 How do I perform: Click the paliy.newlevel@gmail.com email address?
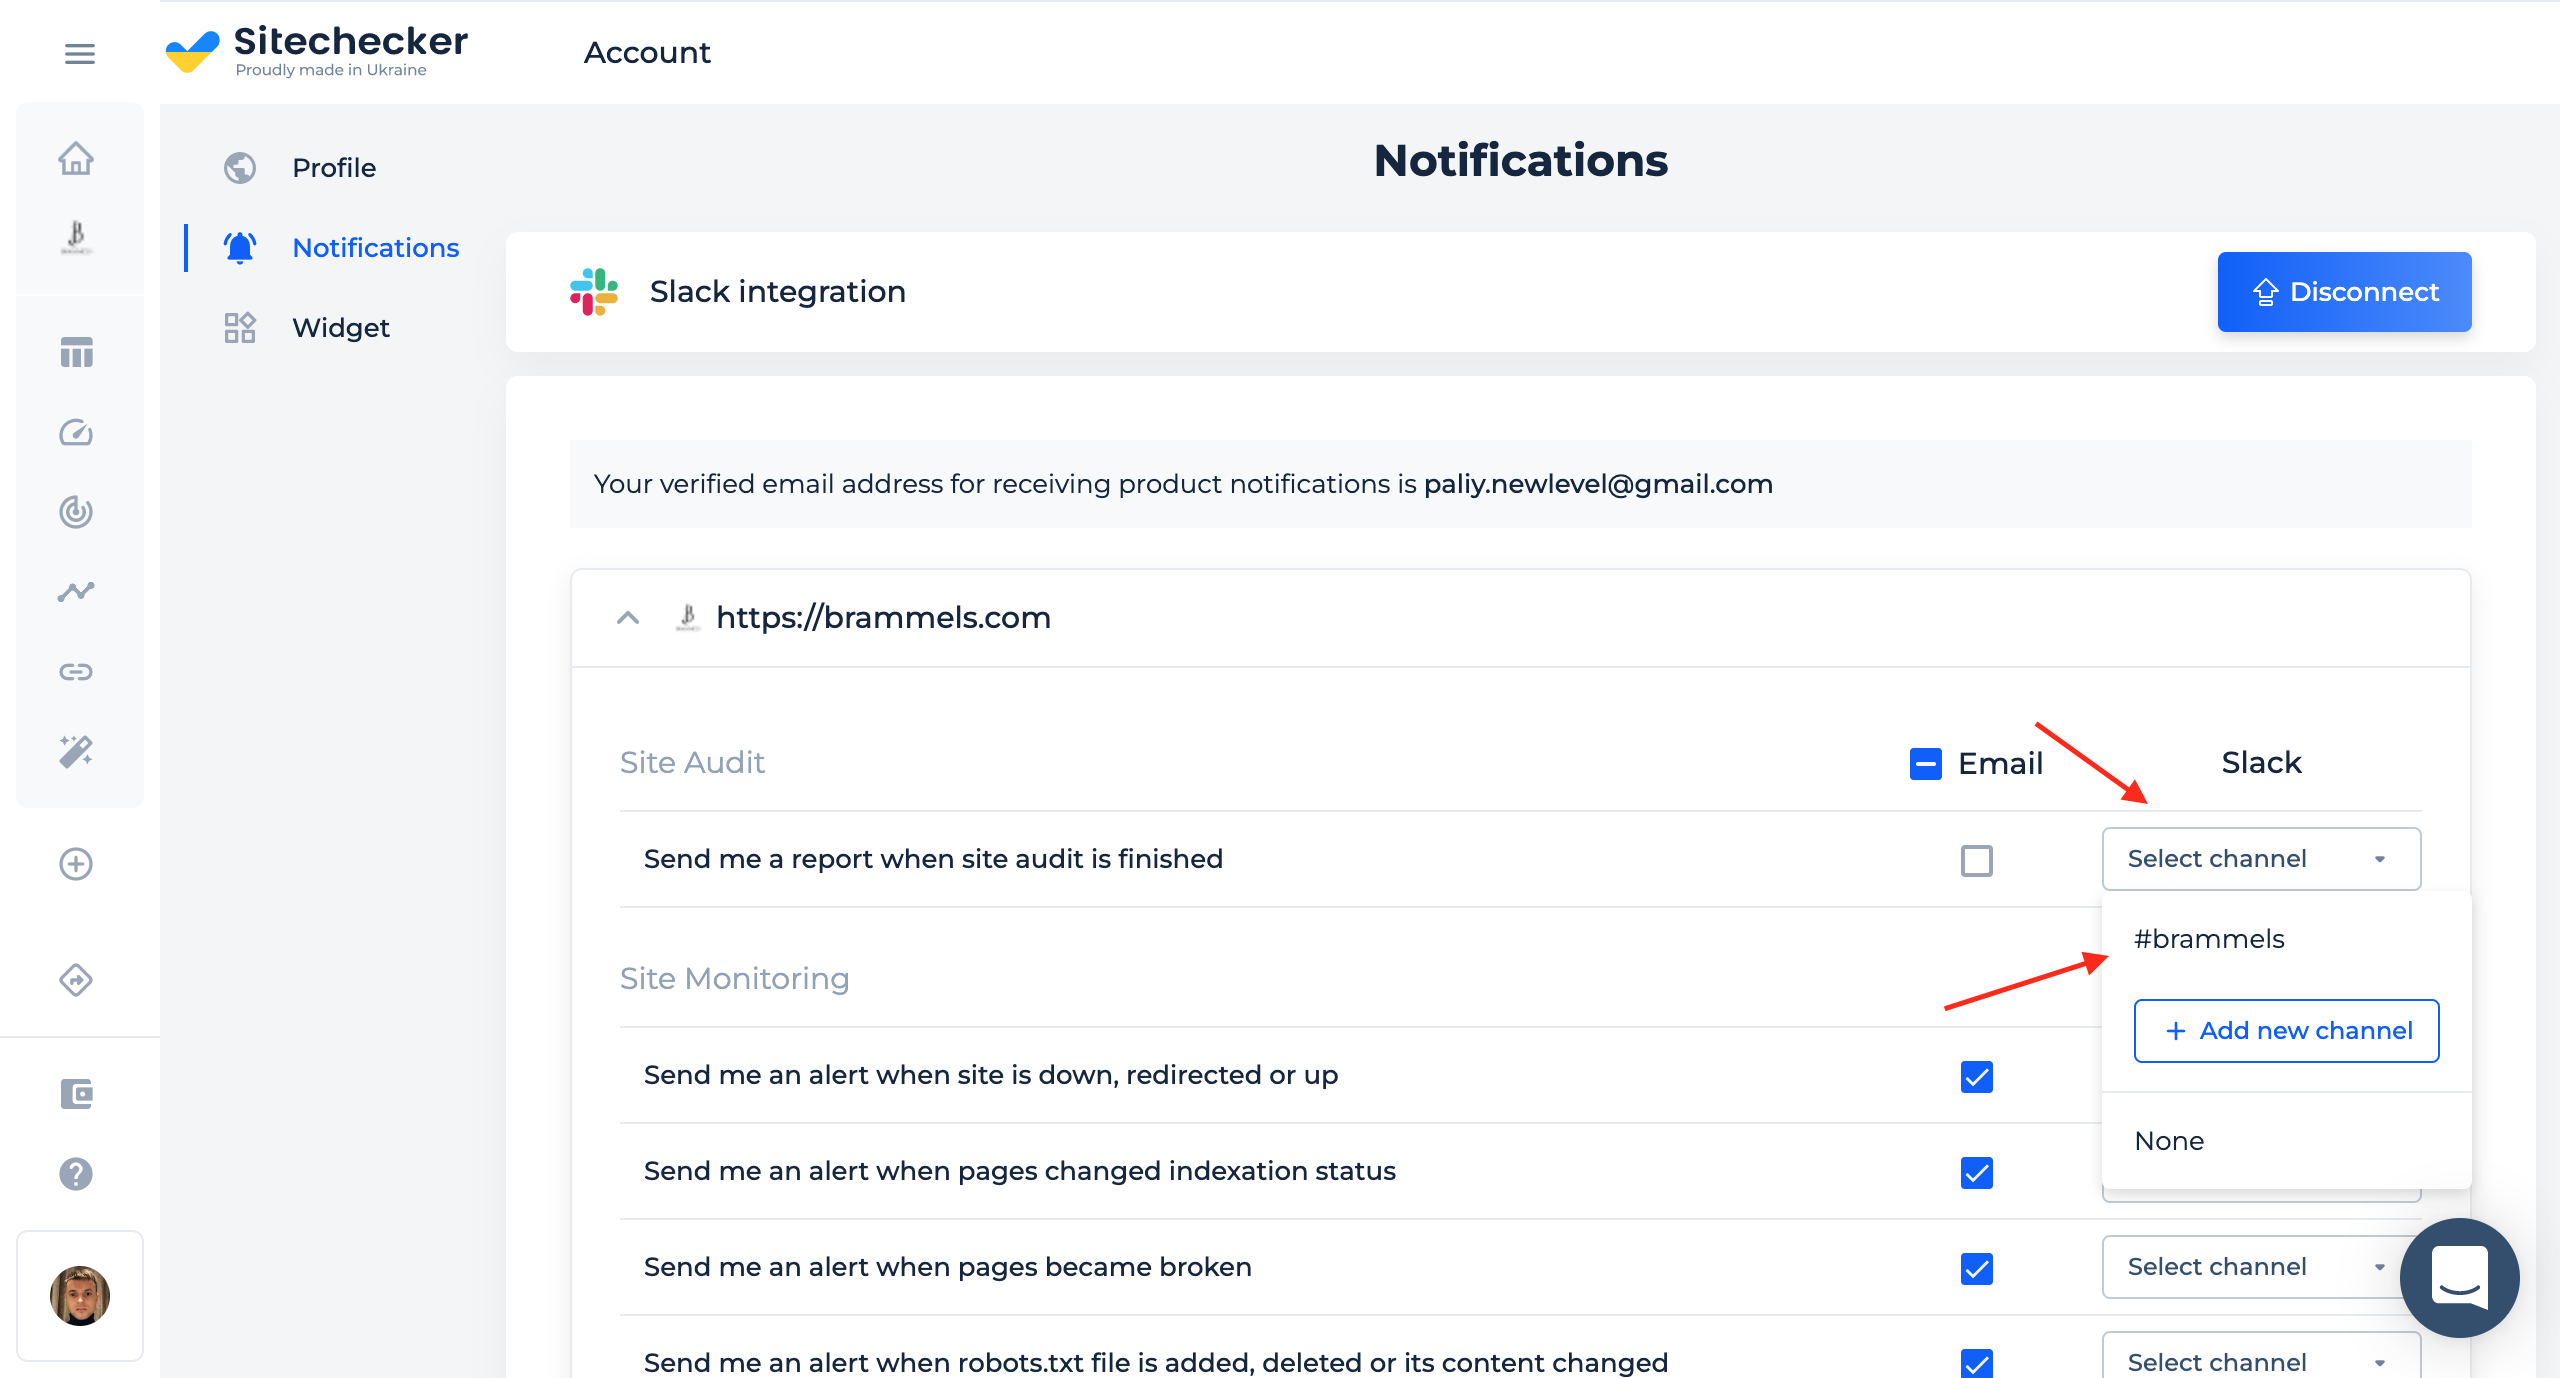pos(1598,484)
